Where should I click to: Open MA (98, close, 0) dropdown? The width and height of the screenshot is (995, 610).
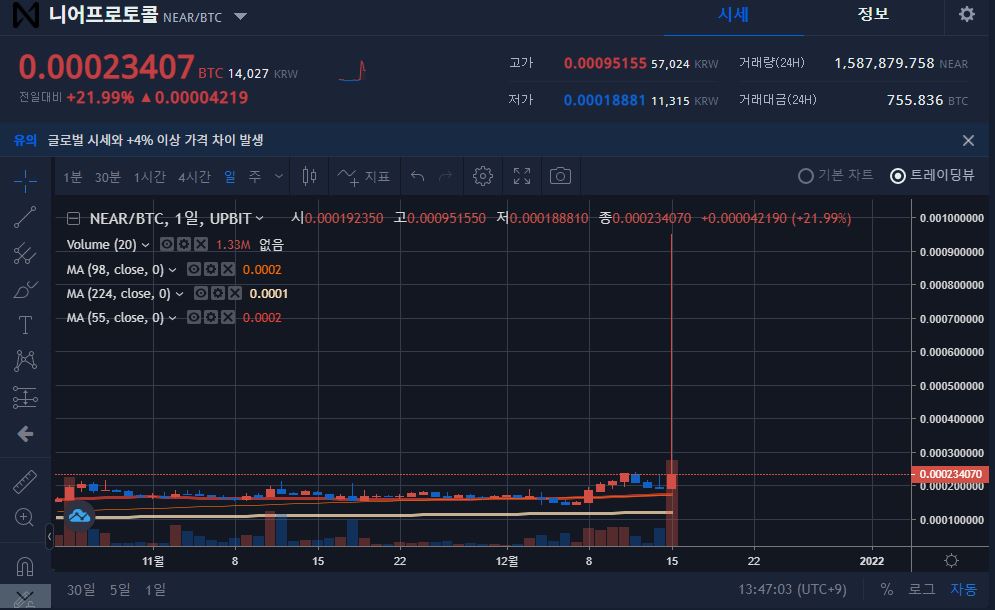tap(173, 270)
